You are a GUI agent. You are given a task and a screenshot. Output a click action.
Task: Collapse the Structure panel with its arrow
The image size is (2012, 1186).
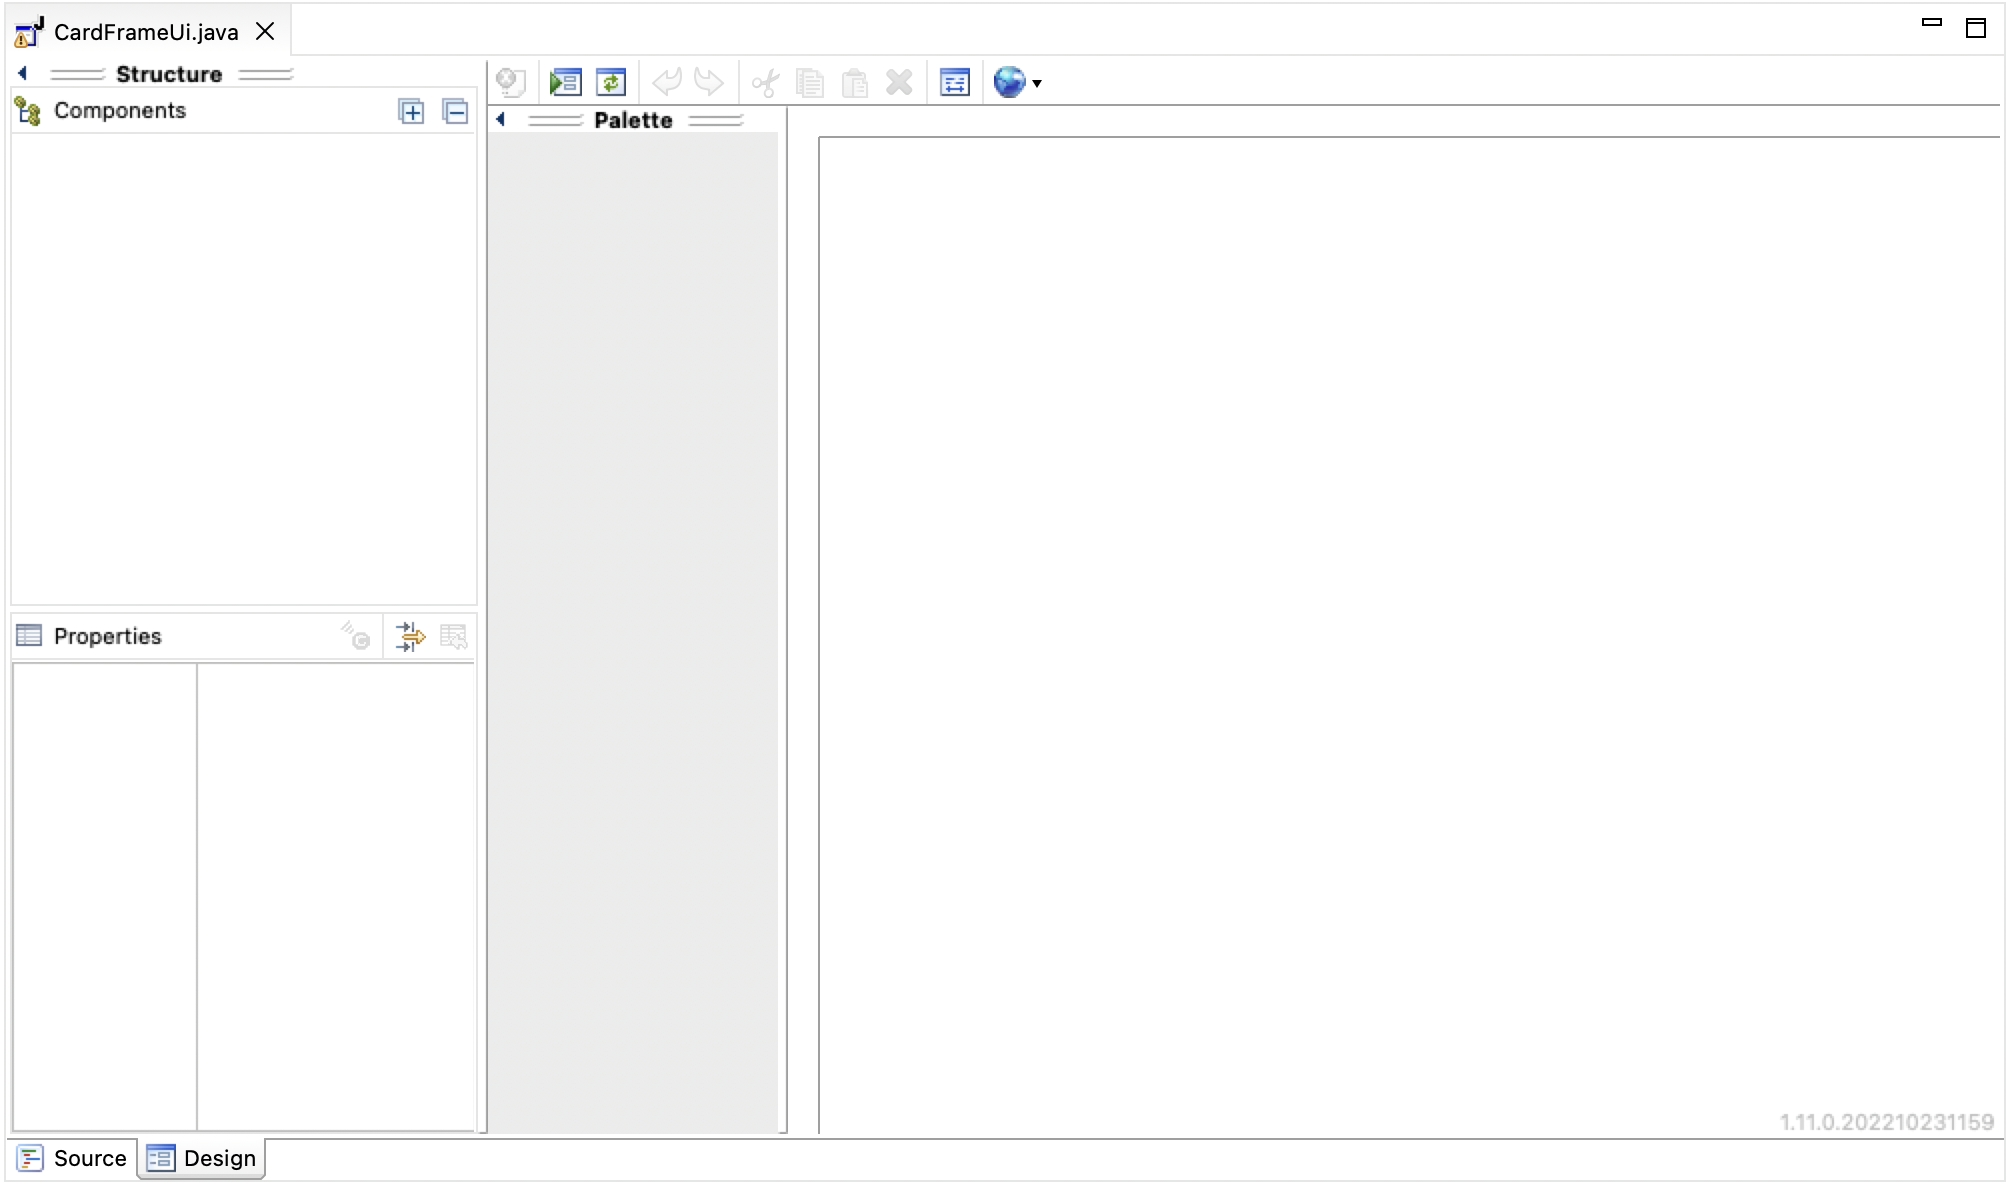coord(22,72)
